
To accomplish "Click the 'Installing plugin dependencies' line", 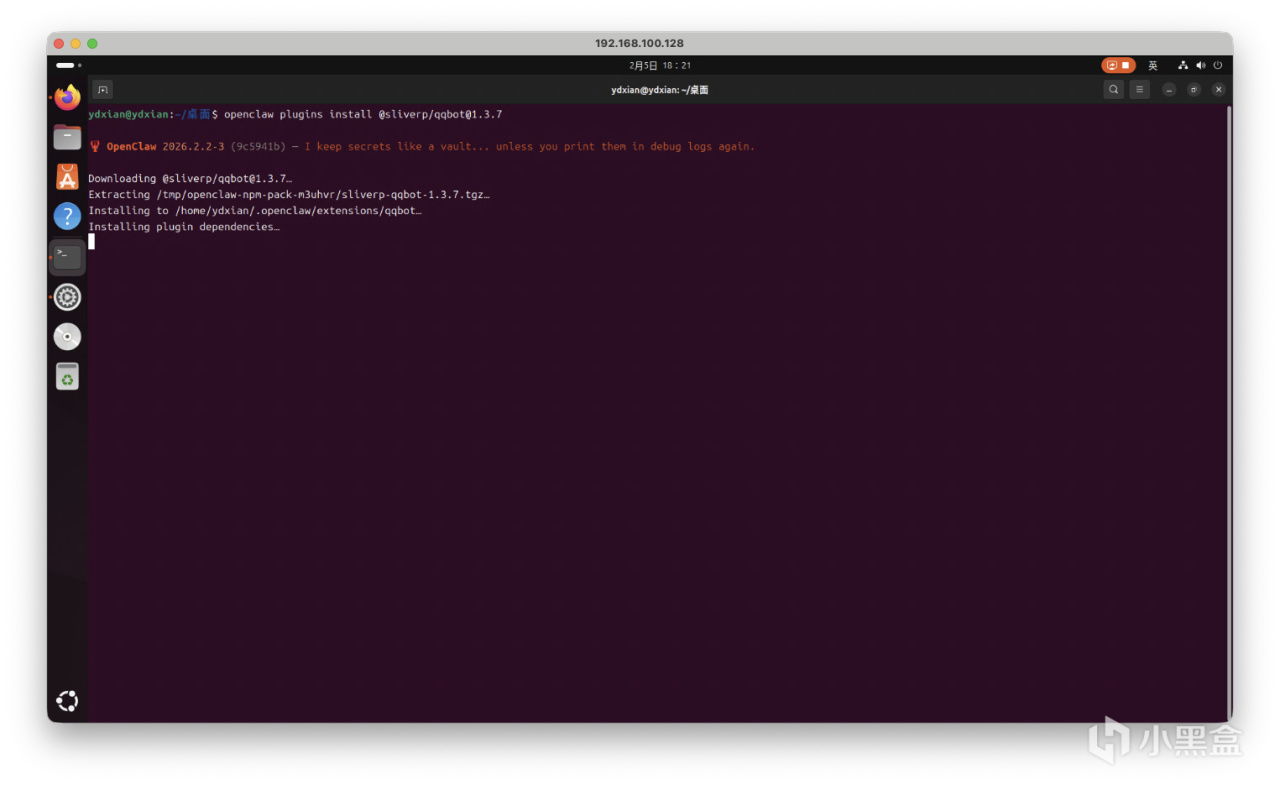I will [x=184, y=227].
